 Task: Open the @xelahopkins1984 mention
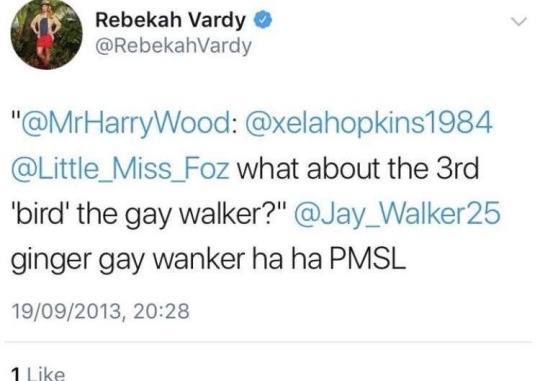coord(368,124)
